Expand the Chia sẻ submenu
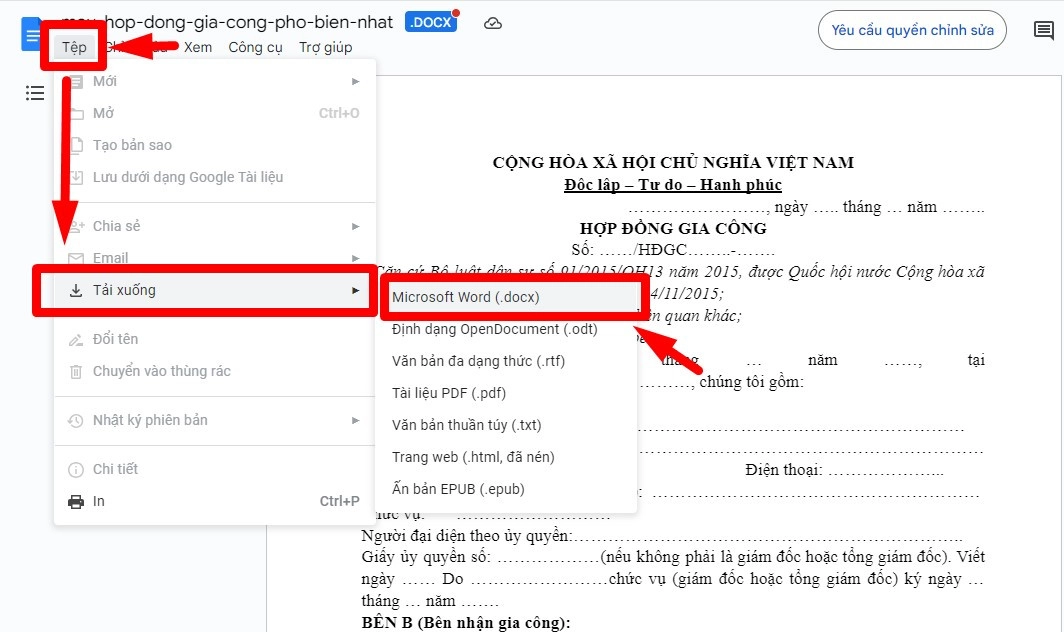Image resolution: width=1064 pixels, height=632 pixels. (x=356, y=226)
